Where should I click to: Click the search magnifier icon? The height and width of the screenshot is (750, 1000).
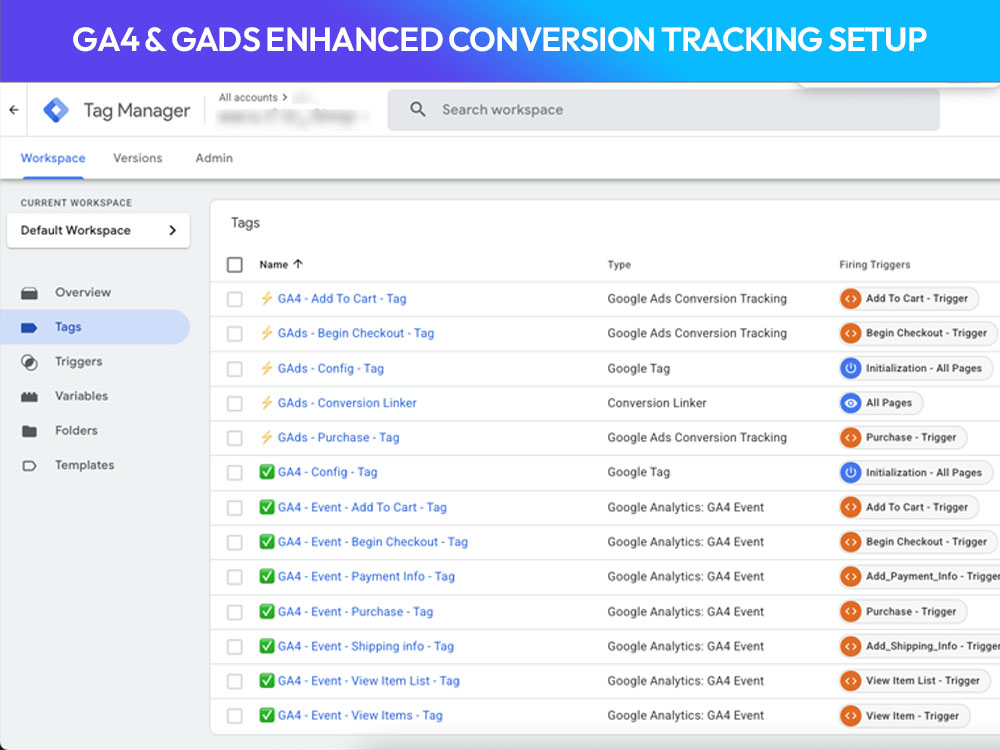point(418,109)
